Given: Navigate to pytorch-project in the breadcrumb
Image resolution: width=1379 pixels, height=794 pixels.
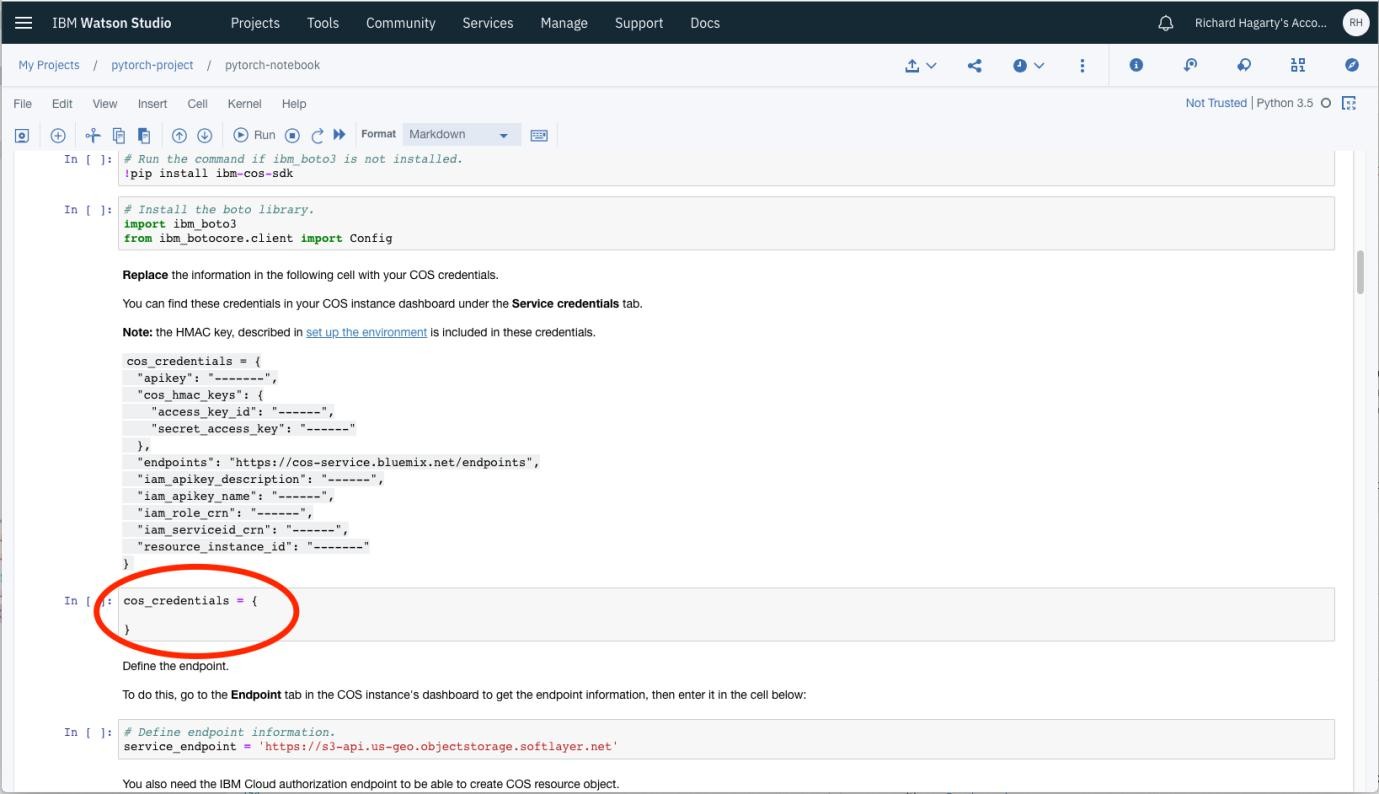Looking at the screenshot, I should tap(152, 64).
